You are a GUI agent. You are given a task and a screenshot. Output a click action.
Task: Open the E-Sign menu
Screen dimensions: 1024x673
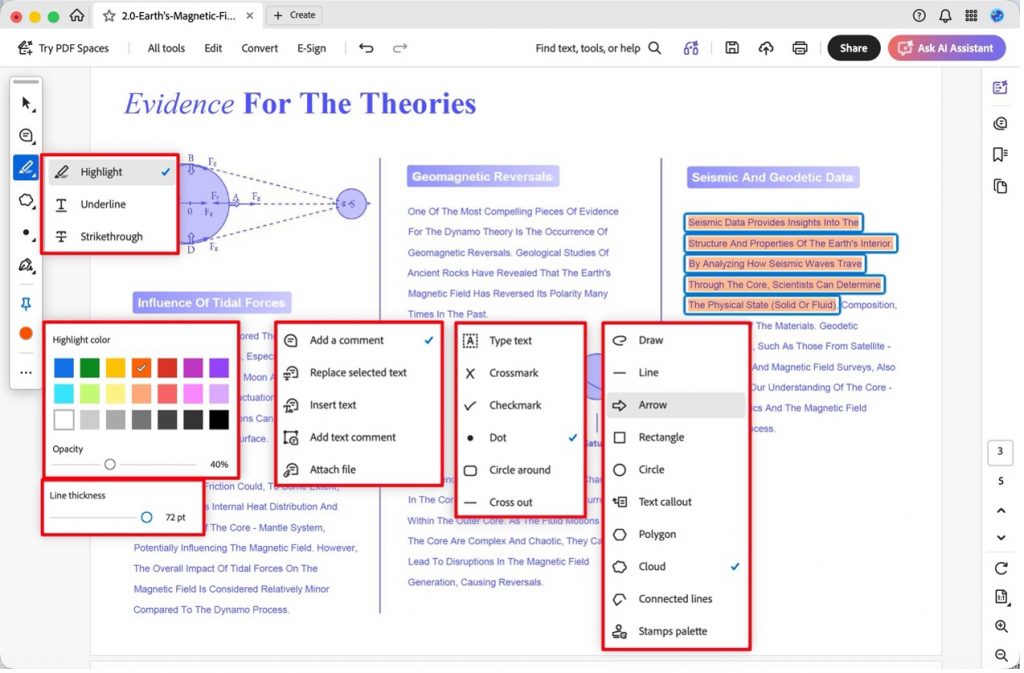(312, 48)
